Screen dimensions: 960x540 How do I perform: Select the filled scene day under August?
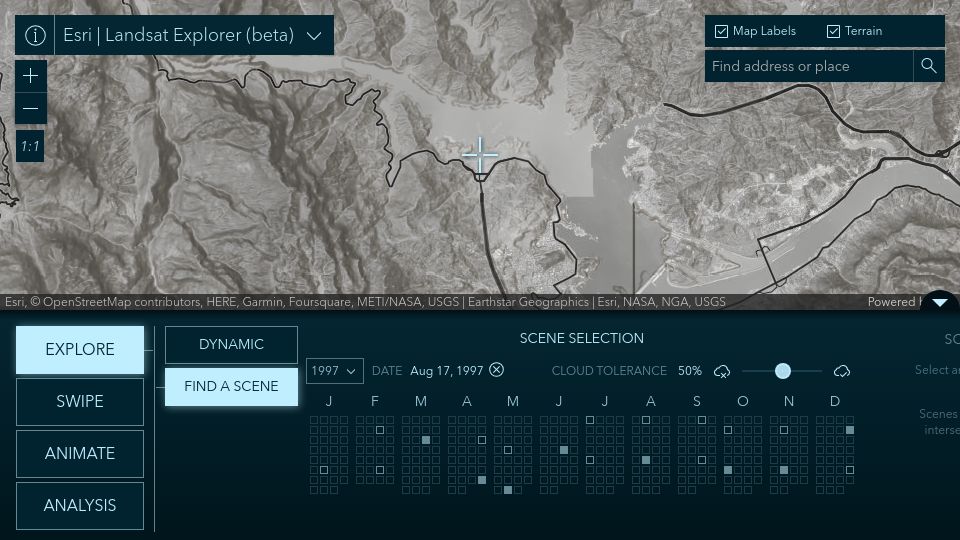pyautogui.click(x=646, y=460)
